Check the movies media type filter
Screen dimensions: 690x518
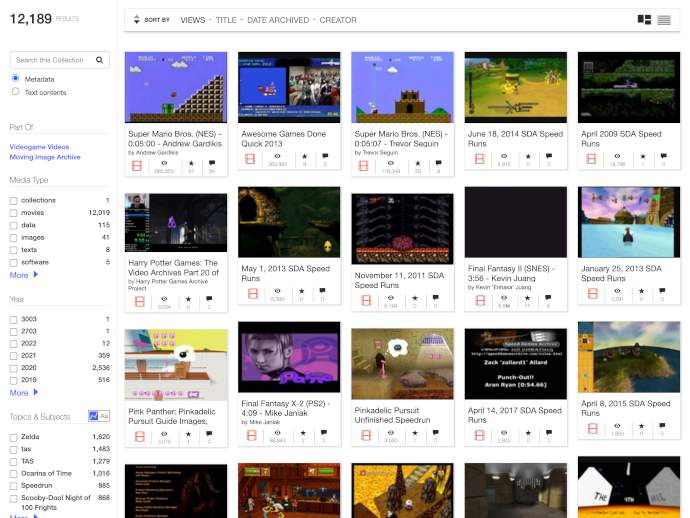[14, 213]
